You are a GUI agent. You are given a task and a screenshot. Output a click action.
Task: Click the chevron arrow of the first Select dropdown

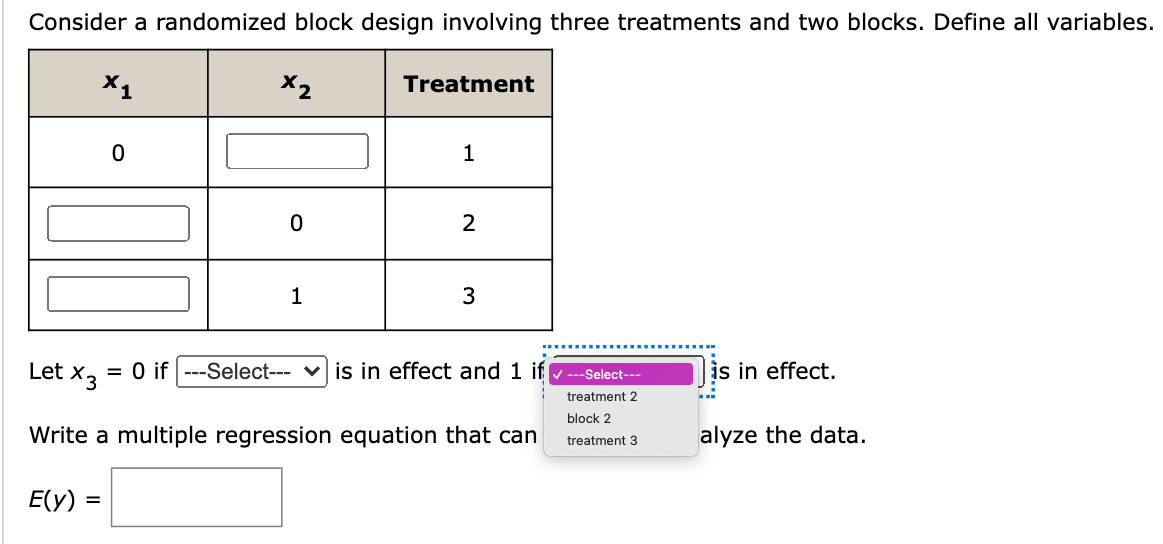314,371
